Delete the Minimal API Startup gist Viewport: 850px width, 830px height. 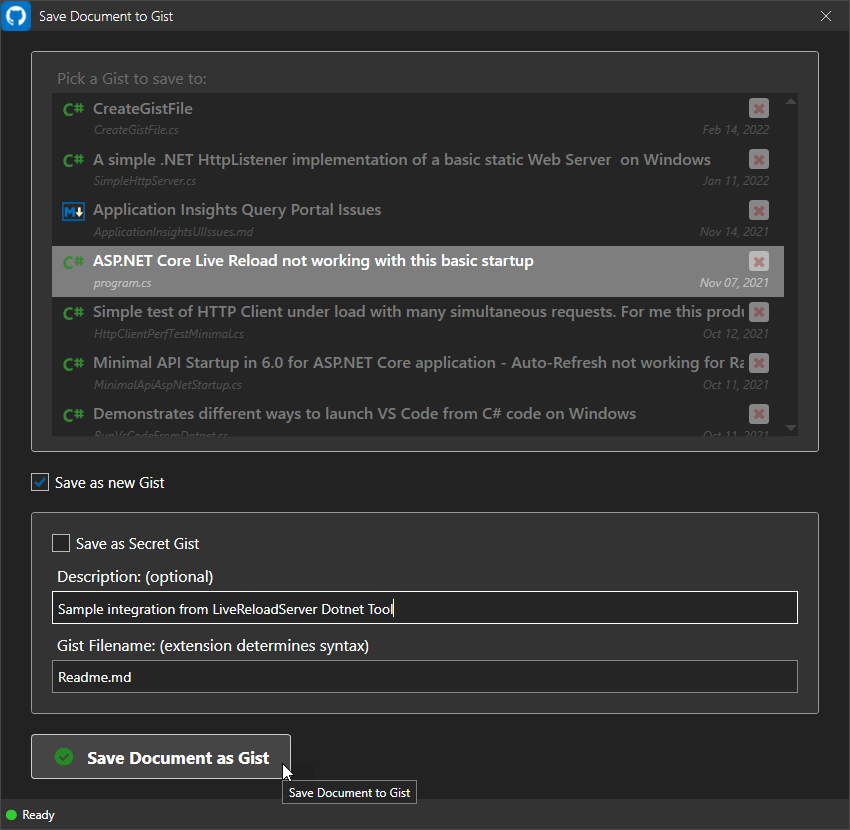tap(758, 363)
